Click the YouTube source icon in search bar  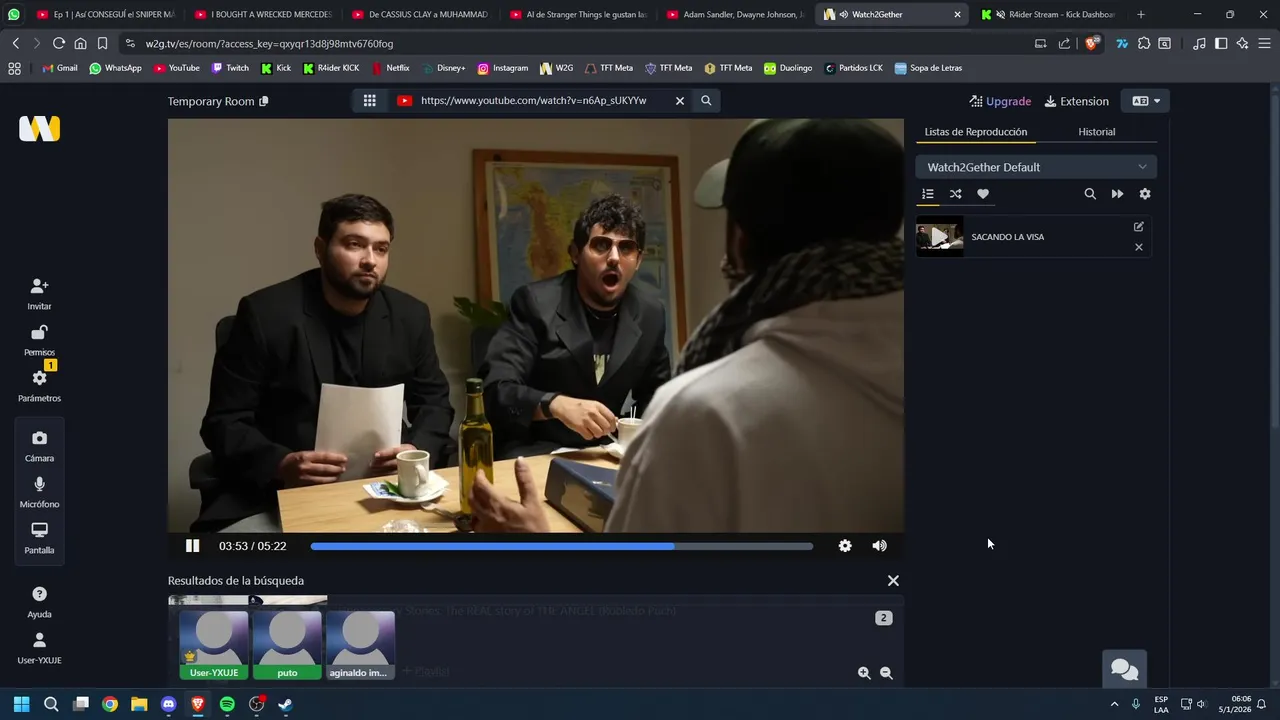pyautogui.click(x=404, y=101)
